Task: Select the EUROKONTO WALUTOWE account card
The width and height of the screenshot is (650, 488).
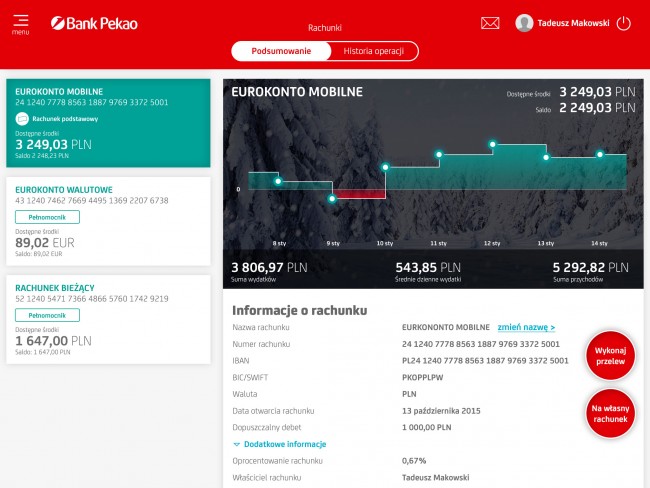Action: (108, 221)
